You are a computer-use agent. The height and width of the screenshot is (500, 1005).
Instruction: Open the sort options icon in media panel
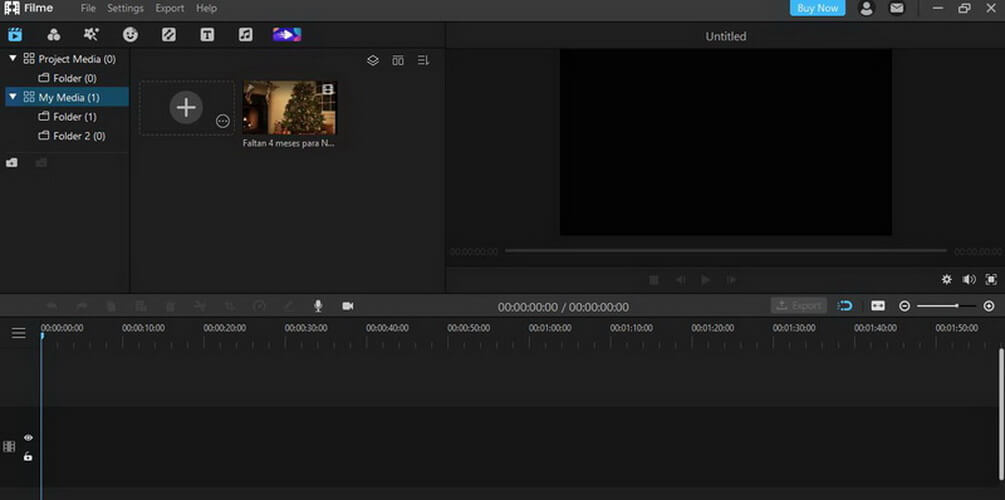point(423,60)
